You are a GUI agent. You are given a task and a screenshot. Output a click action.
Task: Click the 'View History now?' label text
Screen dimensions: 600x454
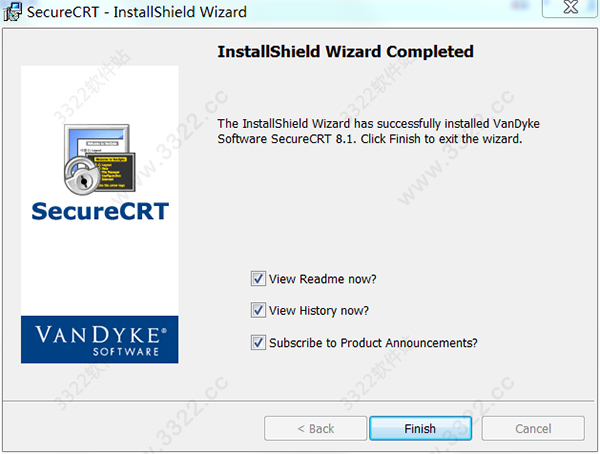point(319,310)
